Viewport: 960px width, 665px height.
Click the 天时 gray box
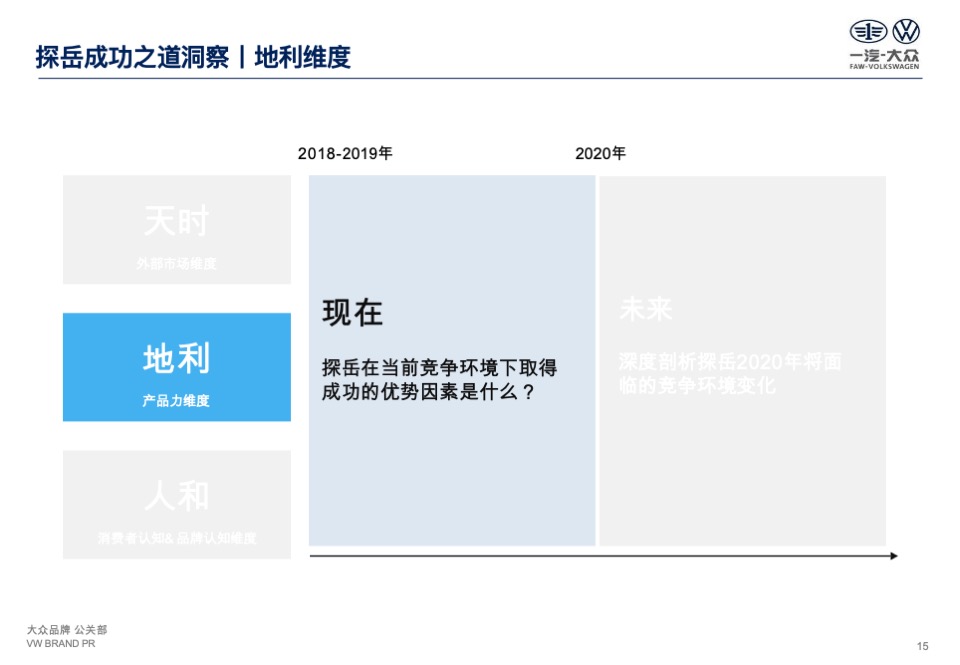coord(177,228)
